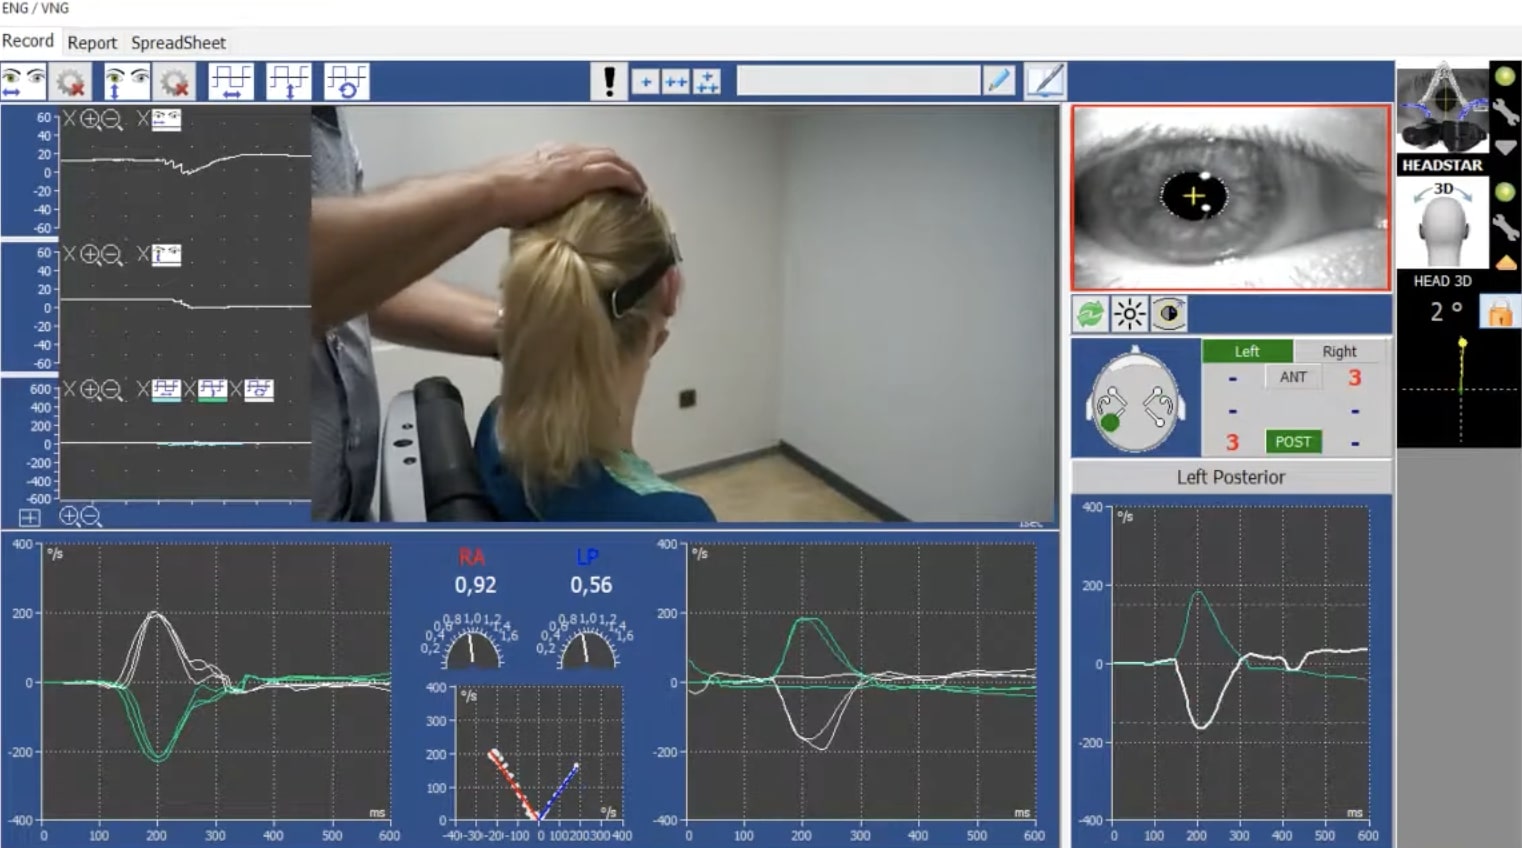Screen dimensions: 1522x848
Task: Open the Record tab
Action: (x=28, y=41)
